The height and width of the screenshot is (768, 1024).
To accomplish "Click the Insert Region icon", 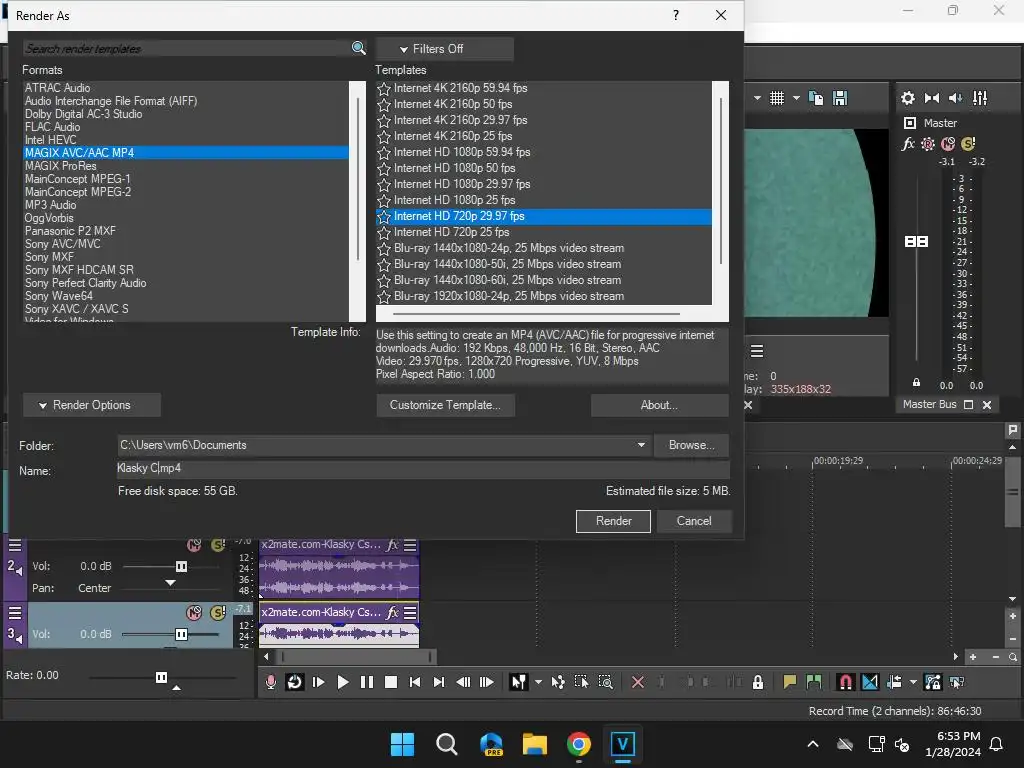I will point(814,682).
